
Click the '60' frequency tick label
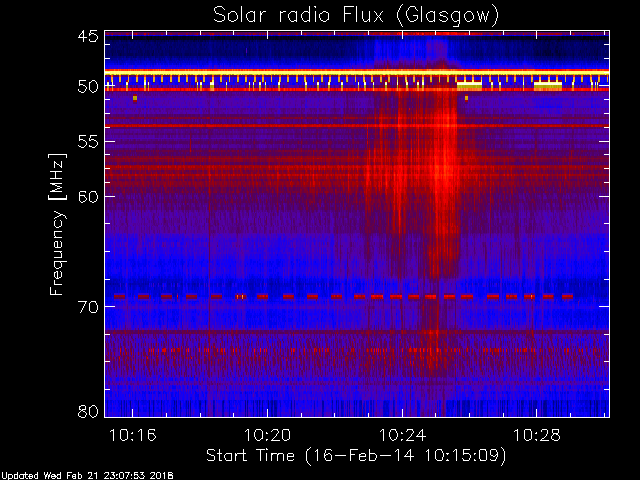coord(88,197)
